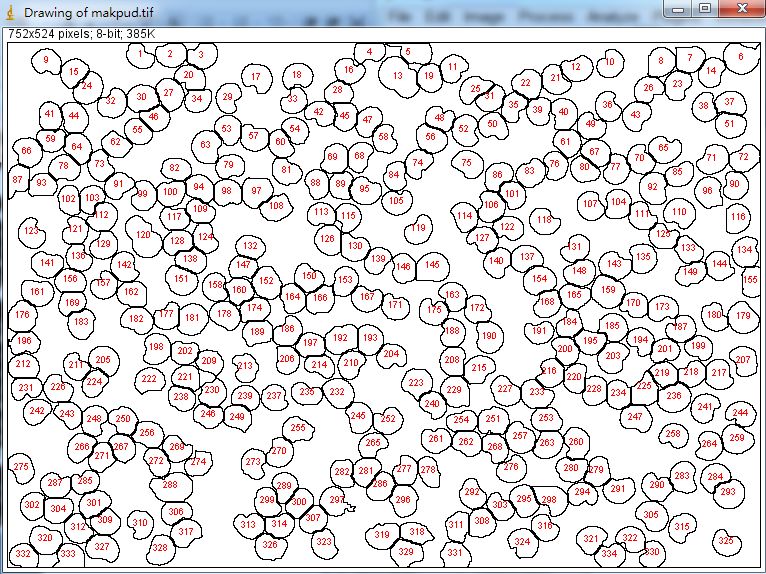Viewport: 766px width, 574px height.
Task: Select the particle labeled 325
Action: click(726, 541)
